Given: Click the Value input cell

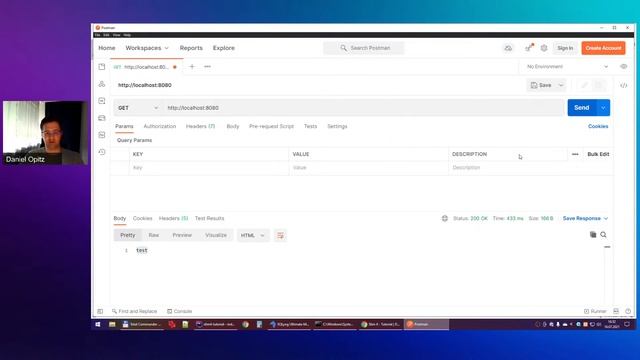Looking at the screenshot, I should (x=369, y=168).
